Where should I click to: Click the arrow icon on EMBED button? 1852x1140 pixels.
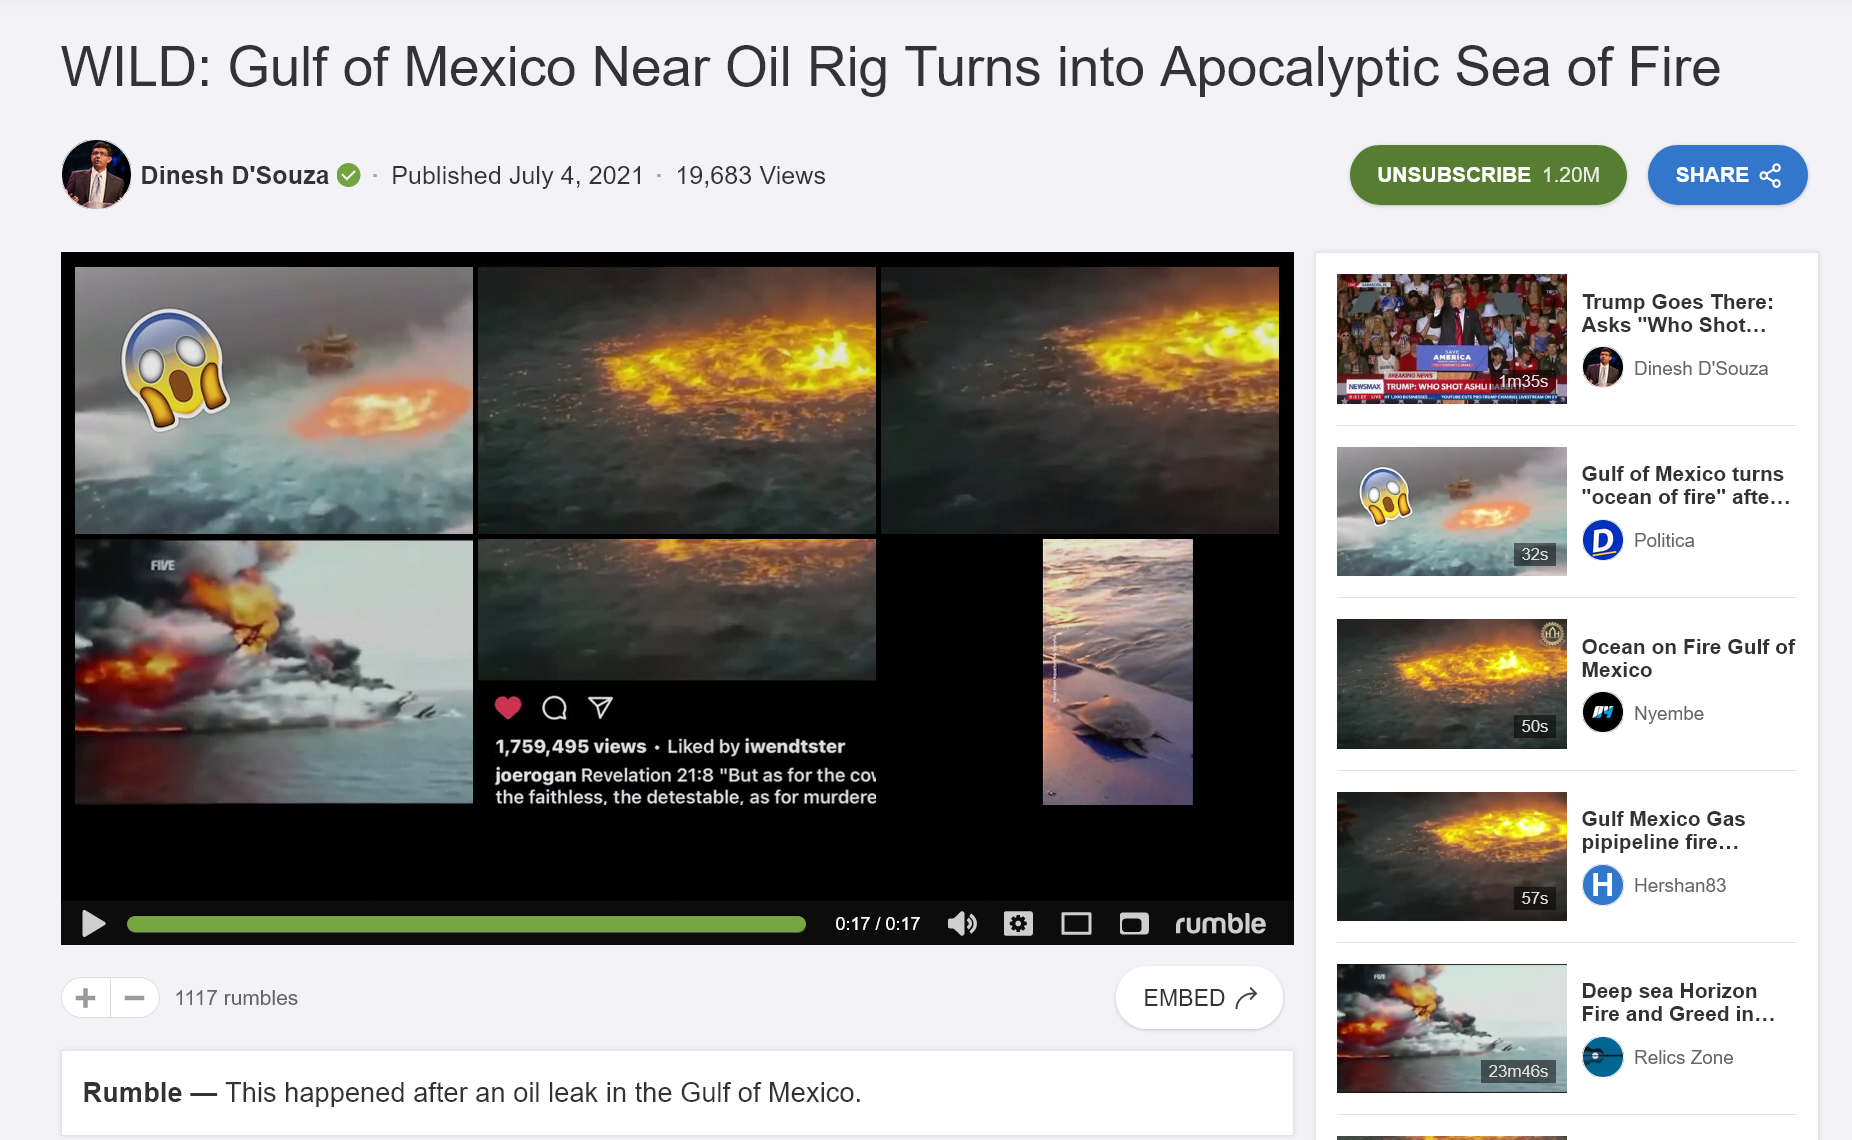tap(1247, 997)
